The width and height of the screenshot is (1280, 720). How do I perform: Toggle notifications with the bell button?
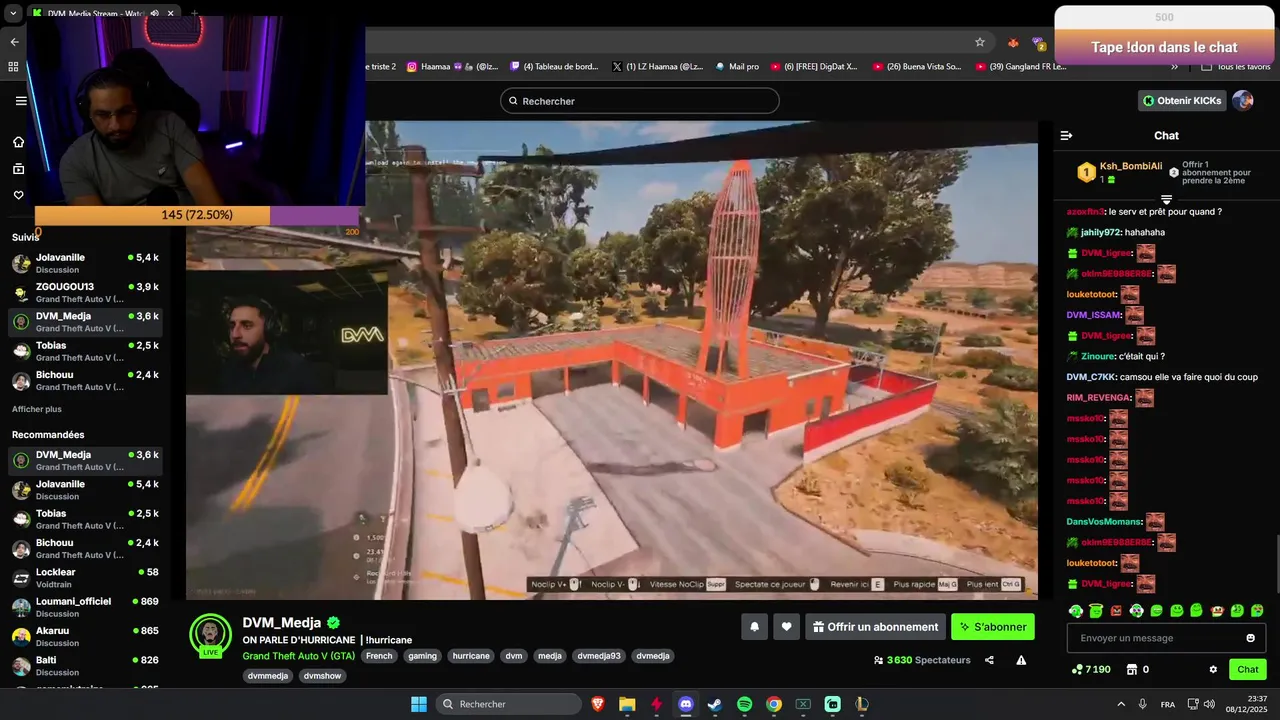(x=755, y=627)
